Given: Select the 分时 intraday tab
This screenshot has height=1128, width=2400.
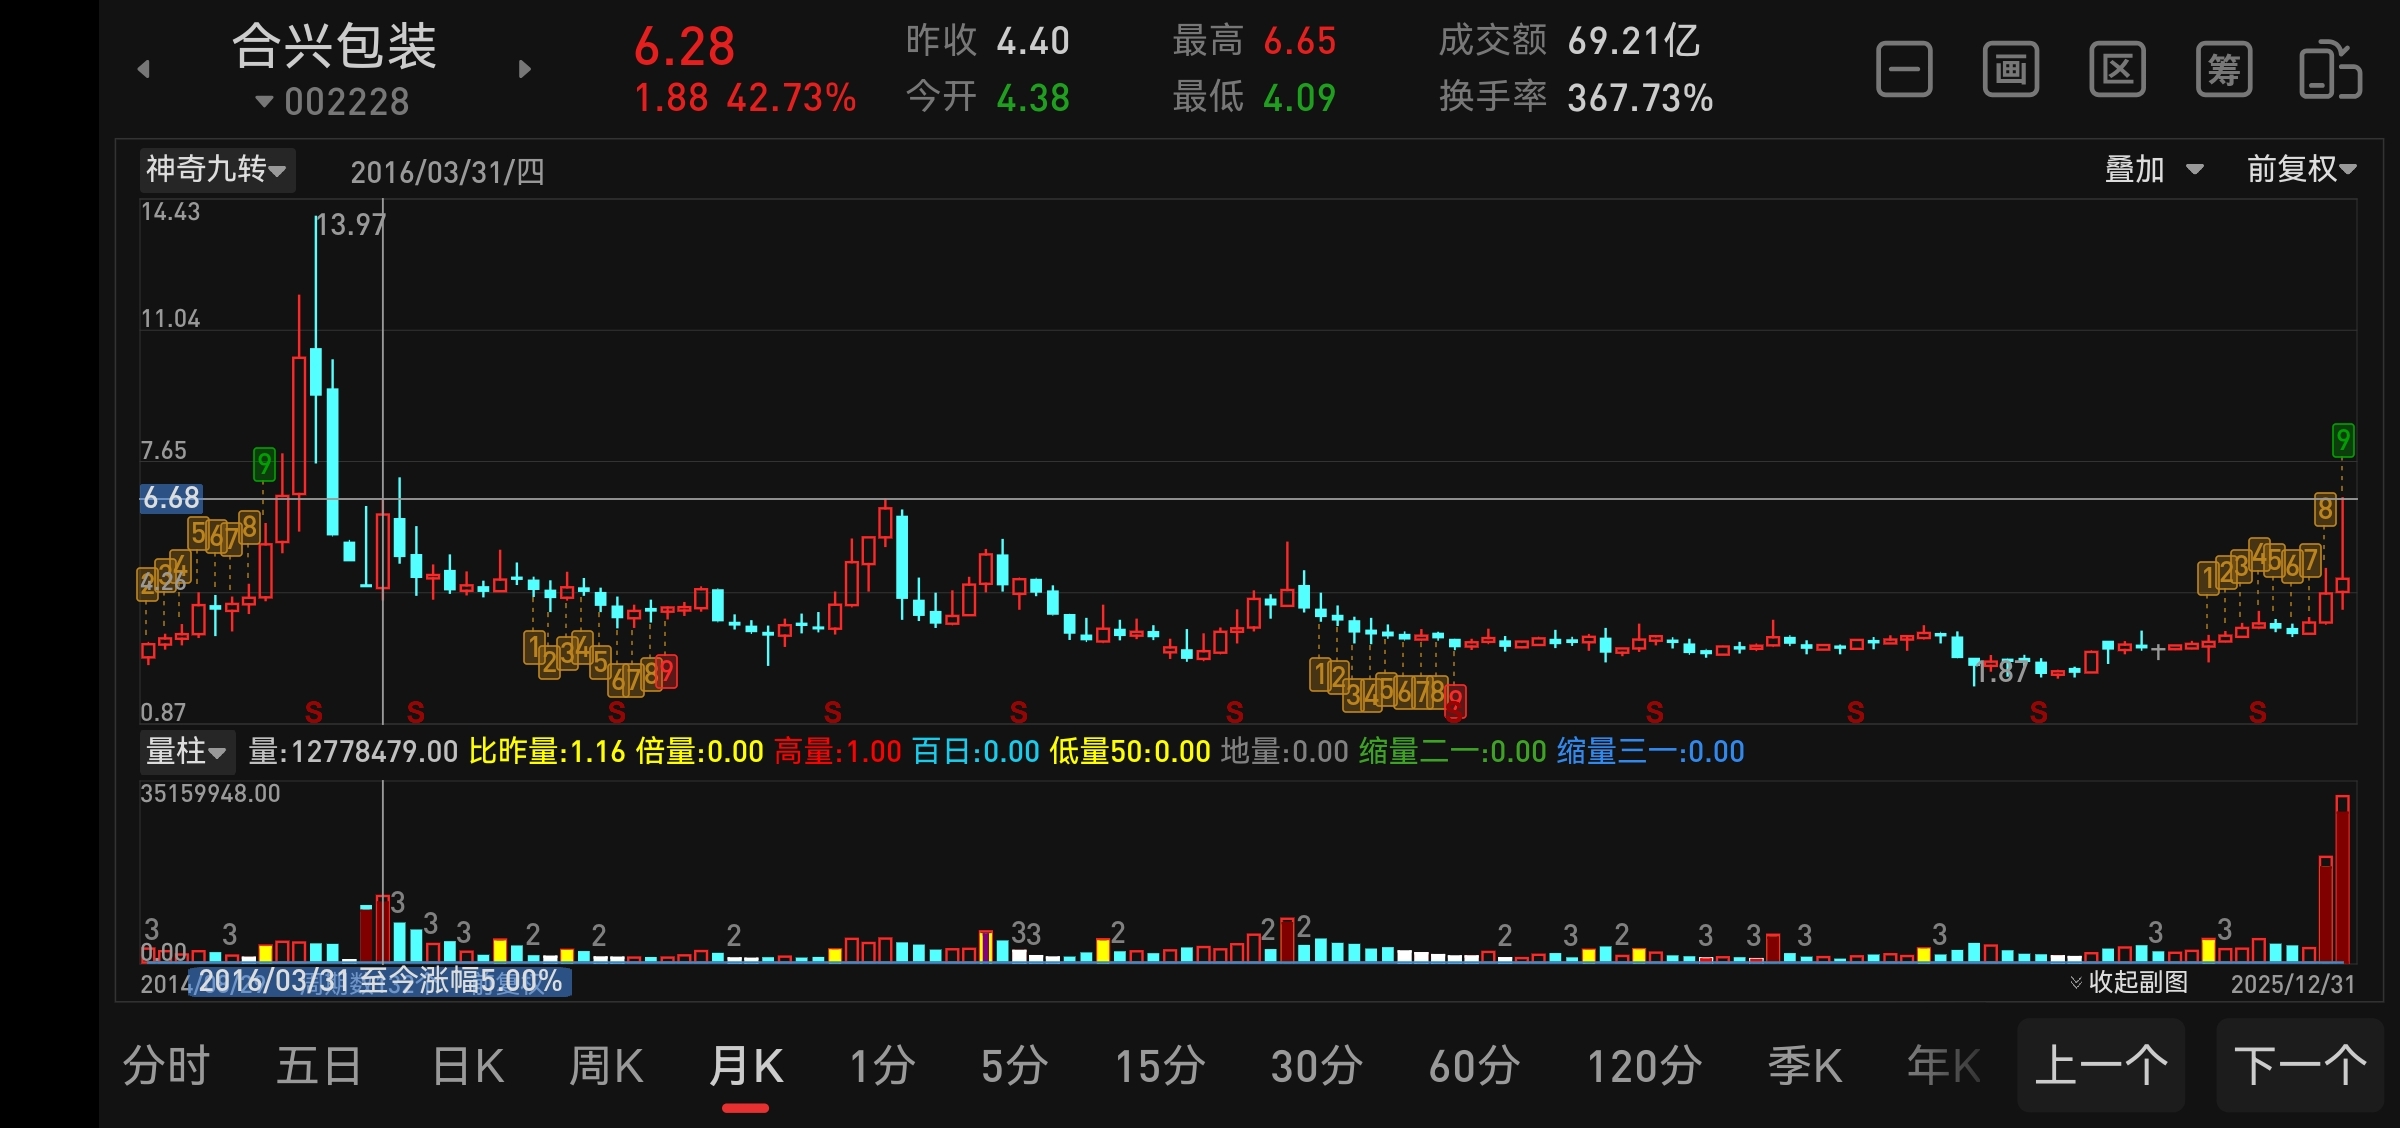Looking at the screenshot, I should [166, 1066].
